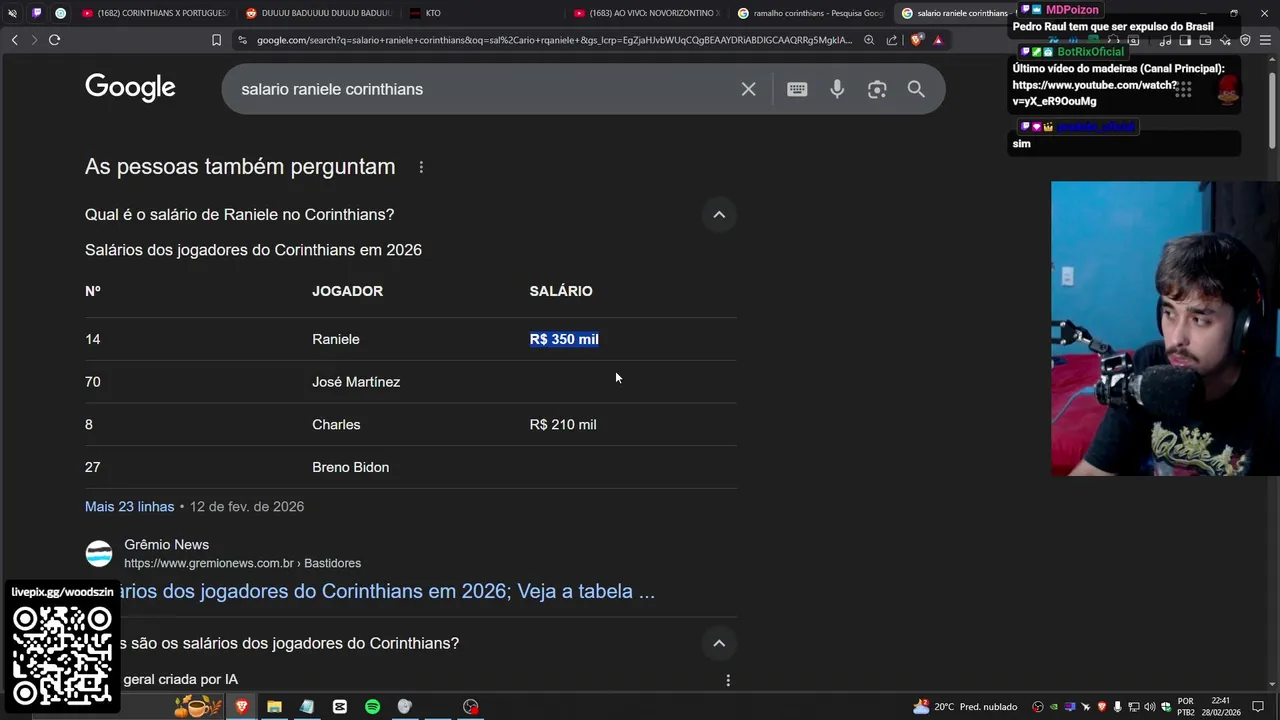1280x720 pixels.
Task: Open the taskbar search with coffee icon
Action: [x=197, y=706]
